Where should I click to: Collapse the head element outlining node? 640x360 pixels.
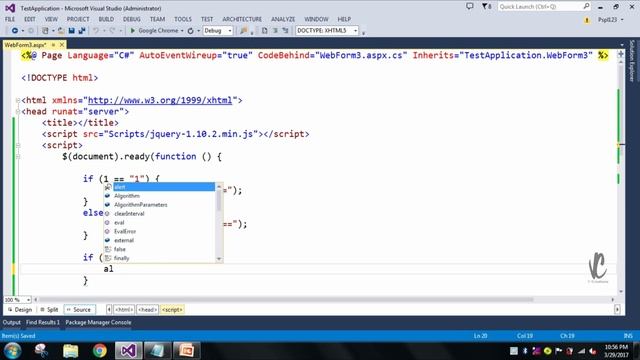click(x=18, y=111)
